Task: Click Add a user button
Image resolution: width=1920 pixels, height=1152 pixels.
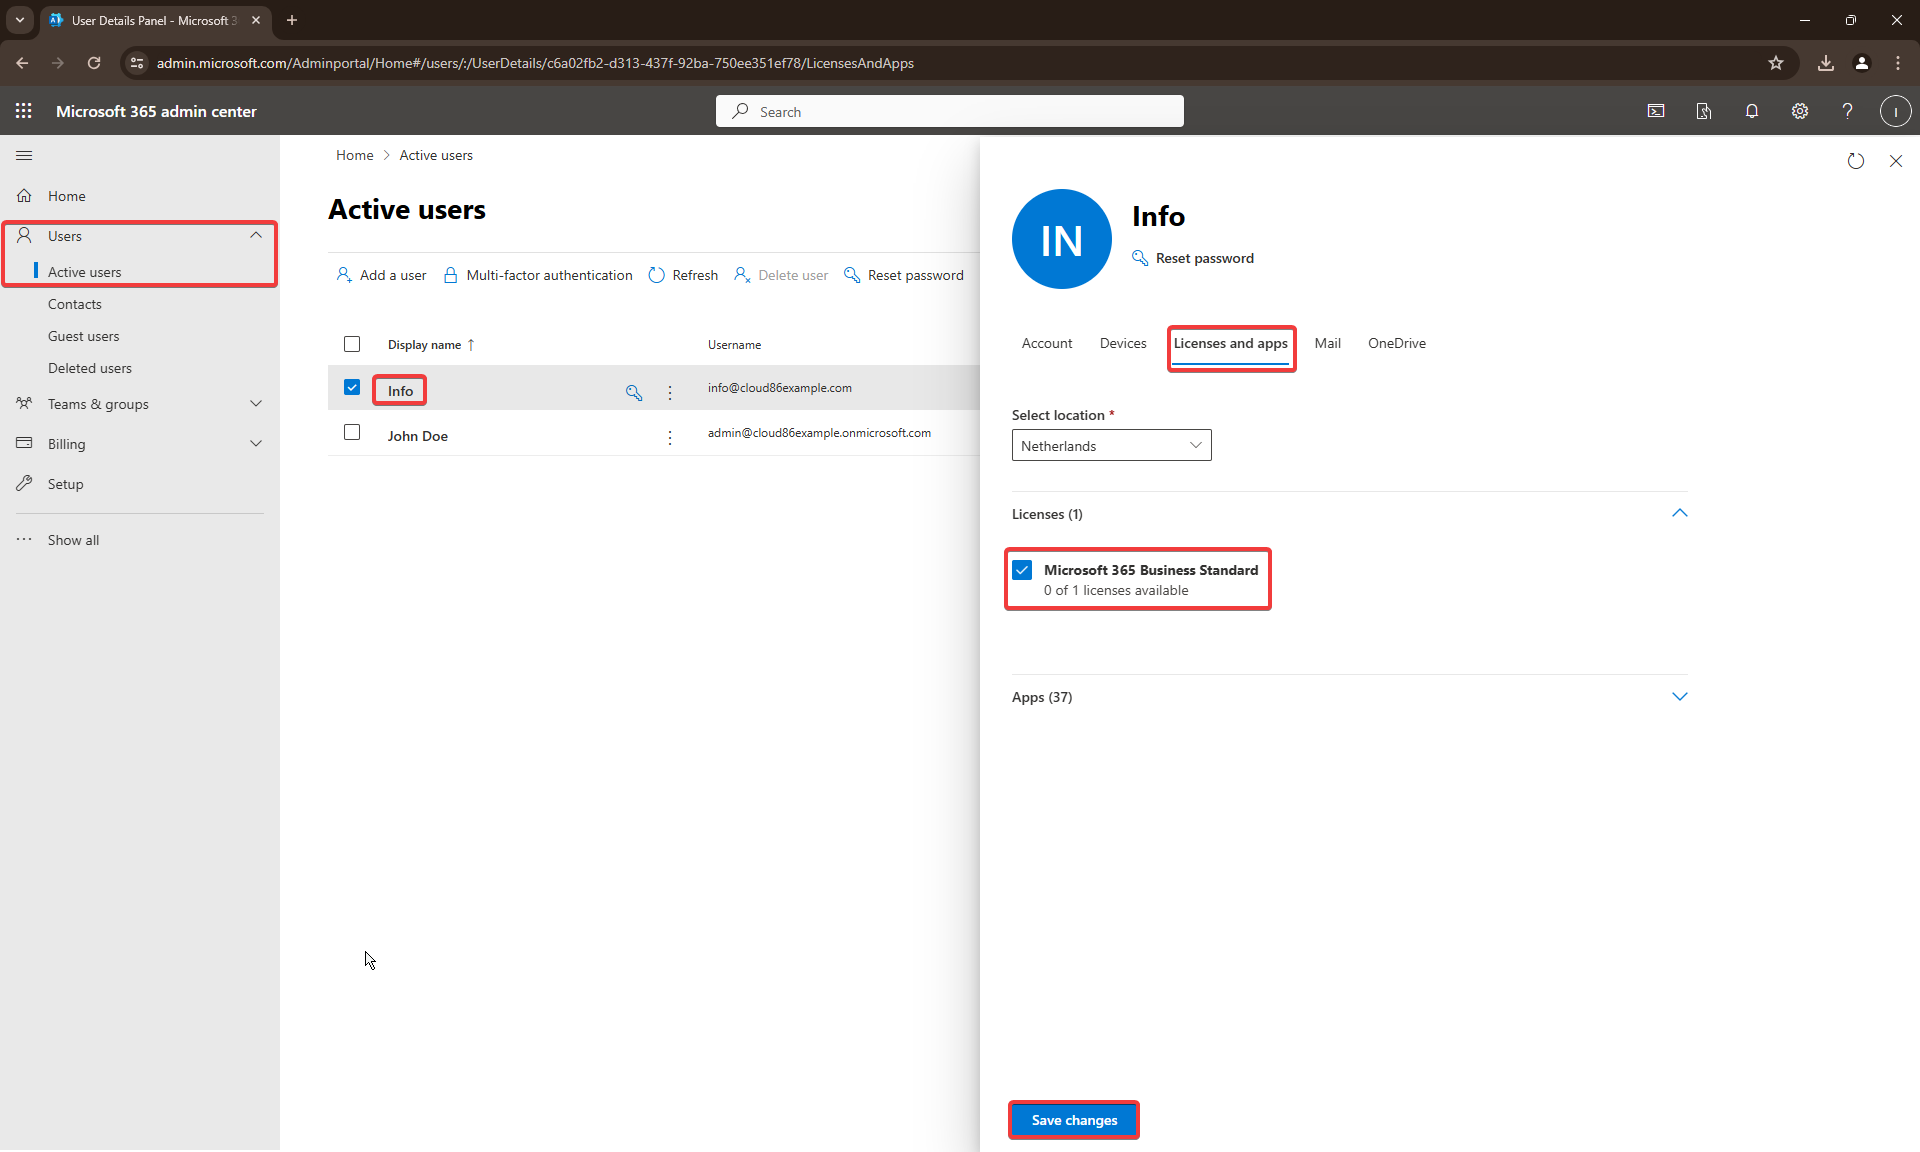Action: pos(381,275)
